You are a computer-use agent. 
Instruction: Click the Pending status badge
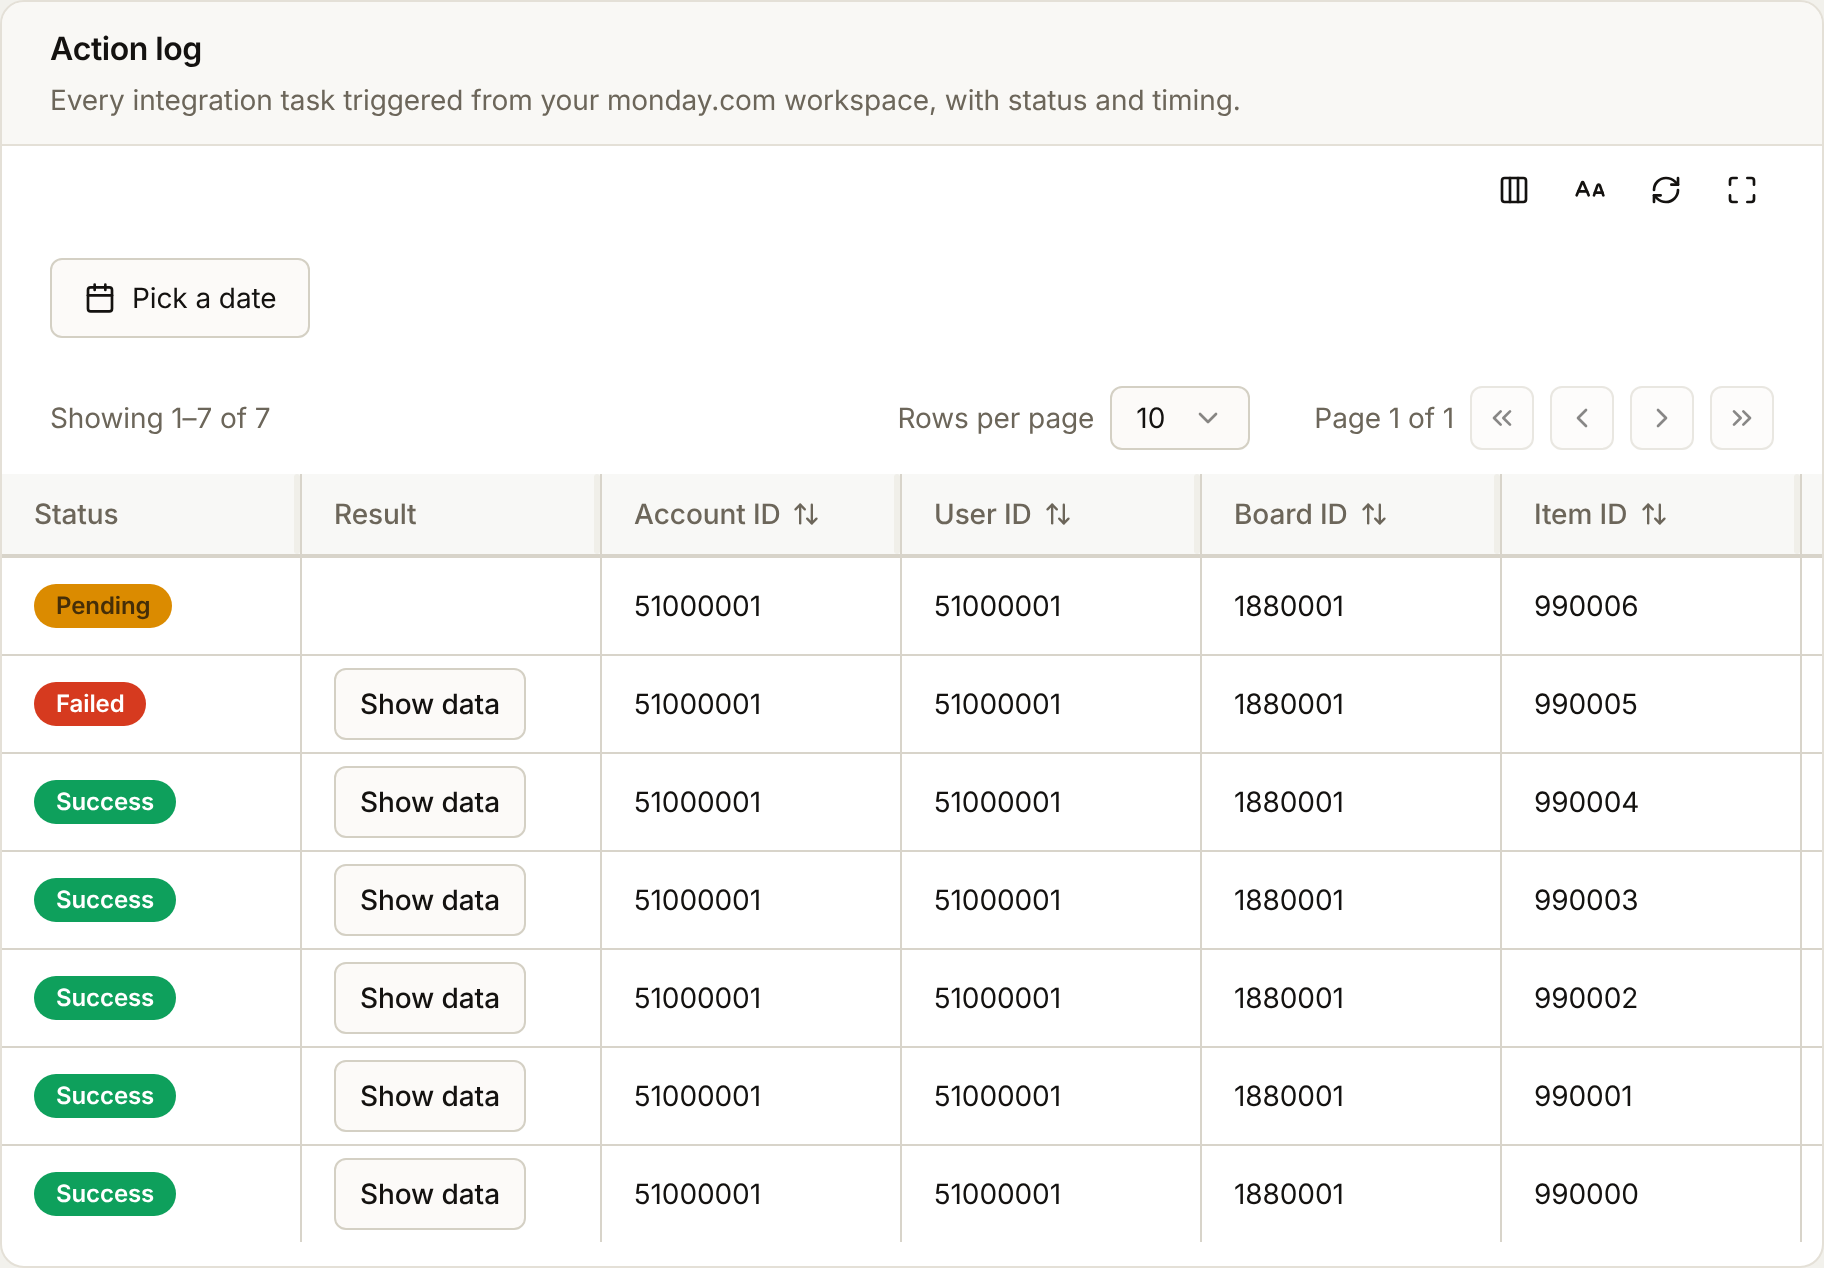(103, 606)
